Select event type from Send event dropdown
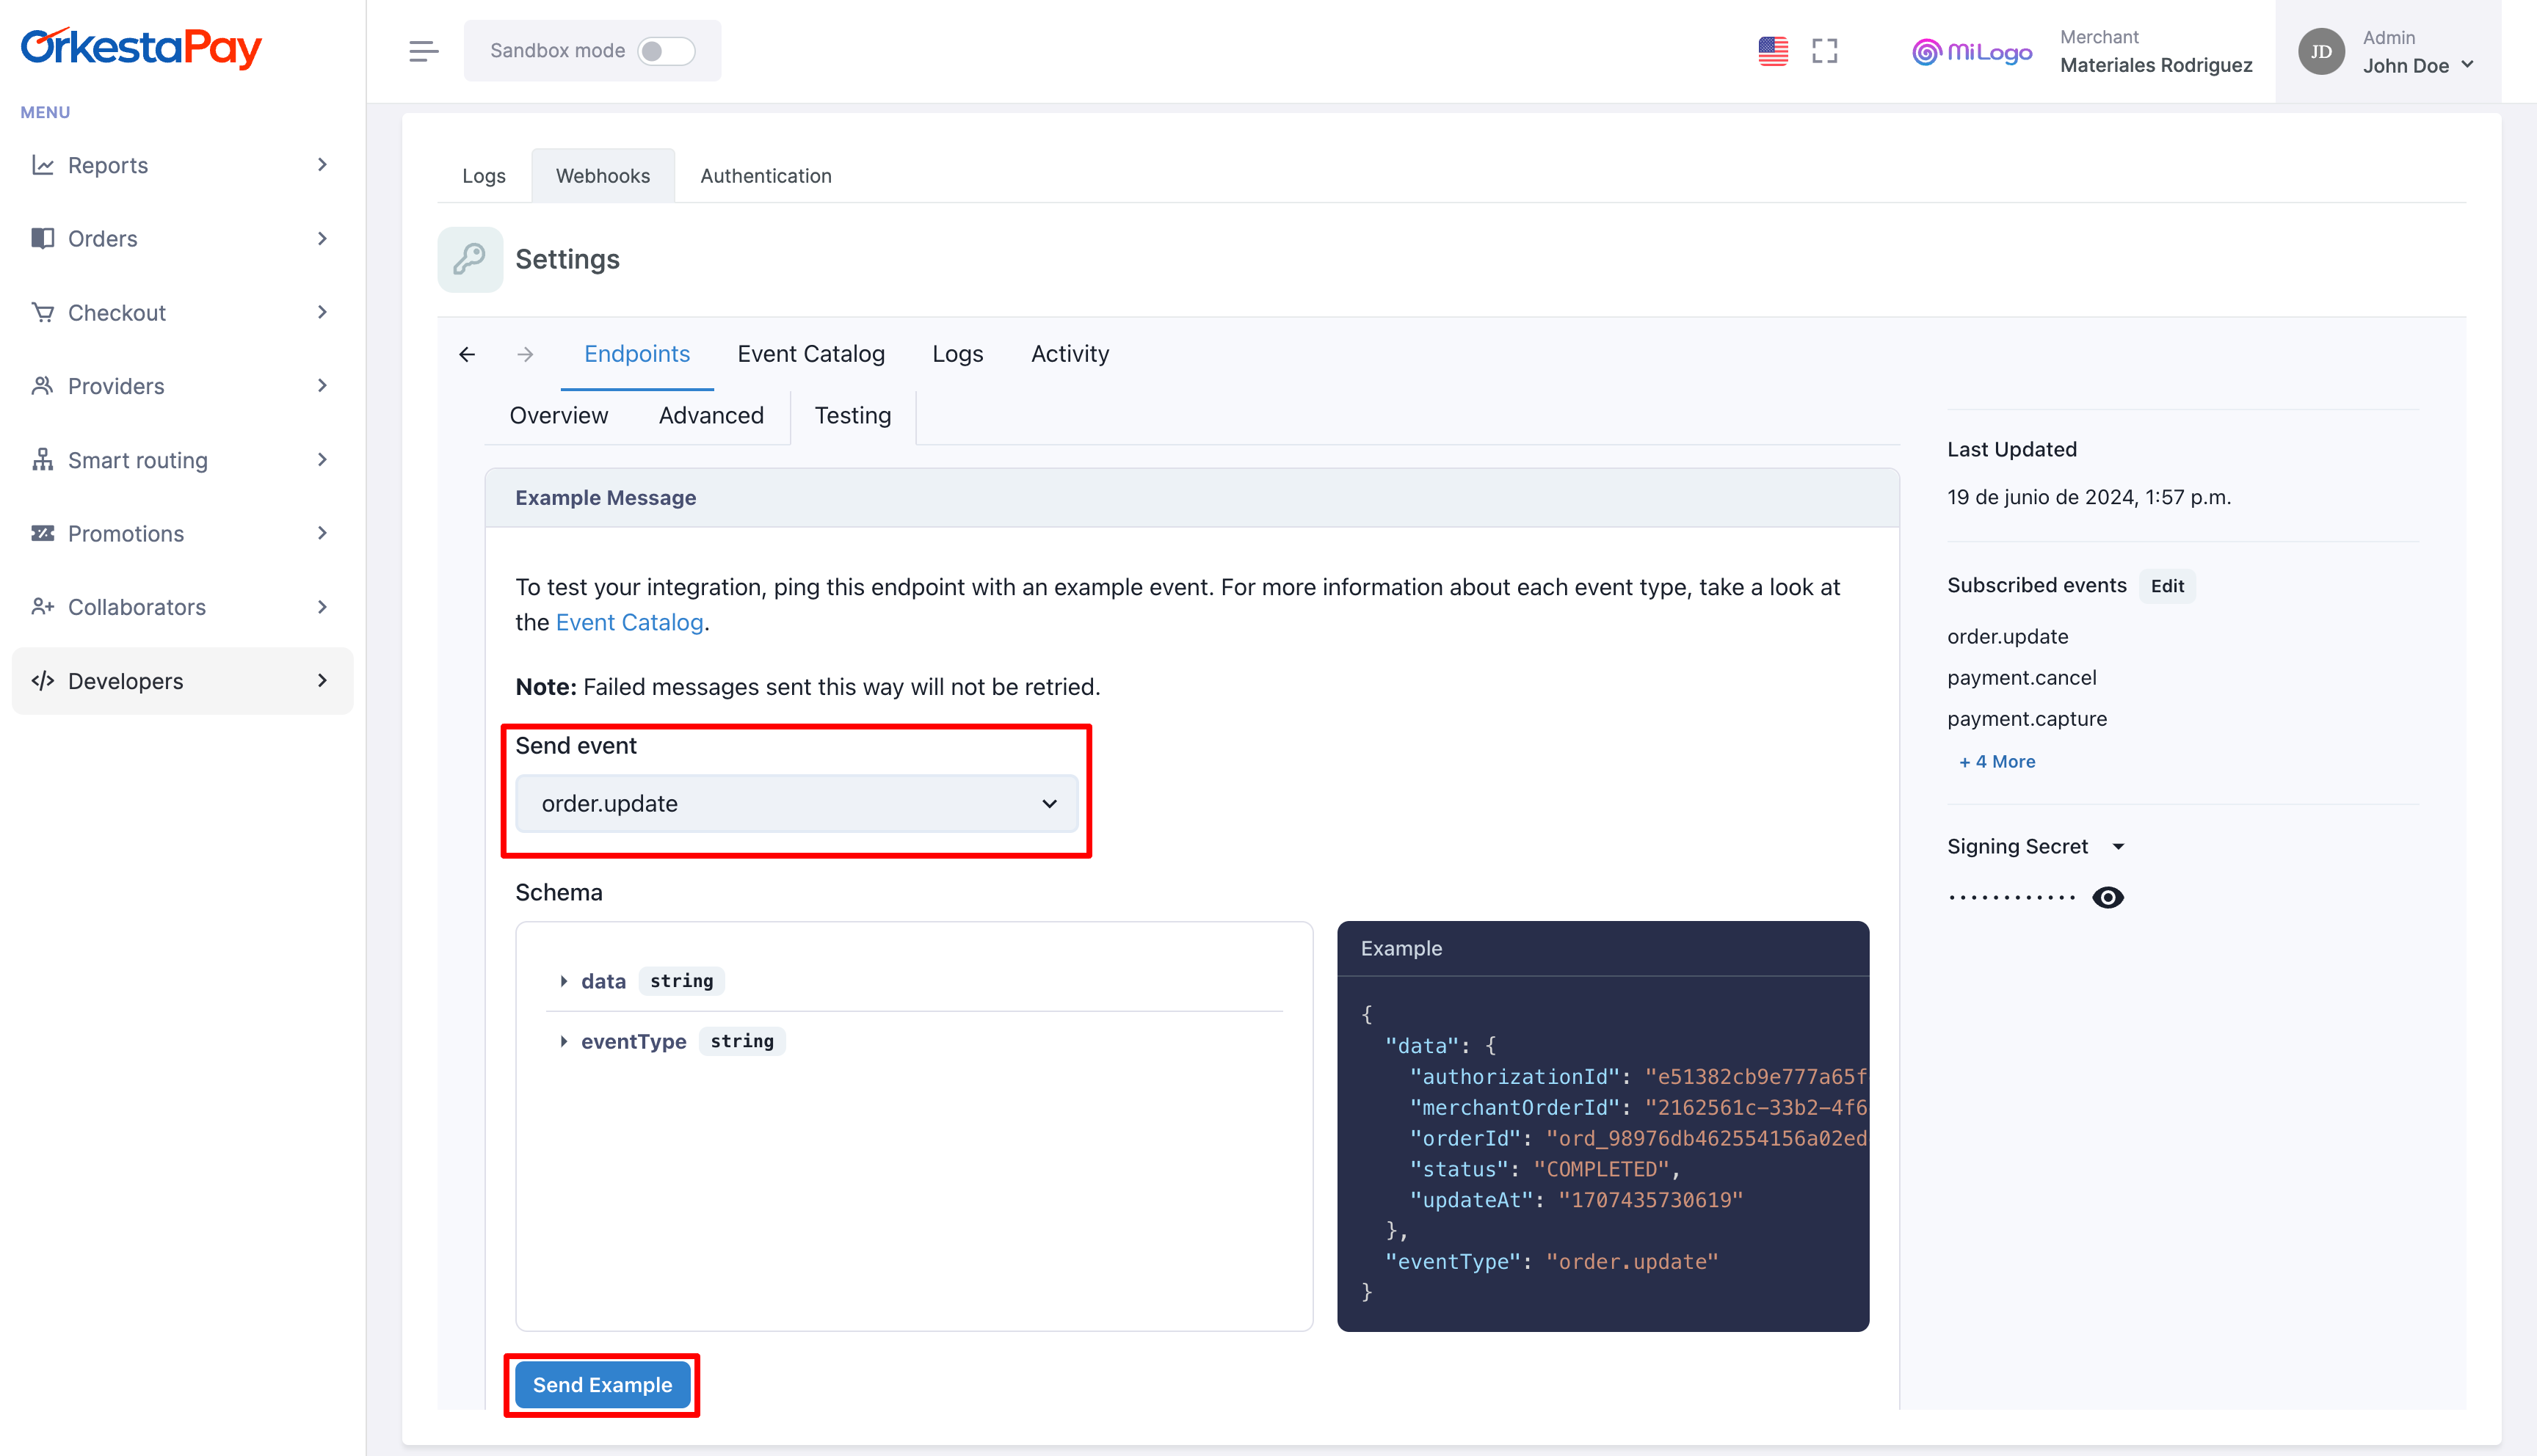Screen dimensions: 2537x1456 [798, 803]
